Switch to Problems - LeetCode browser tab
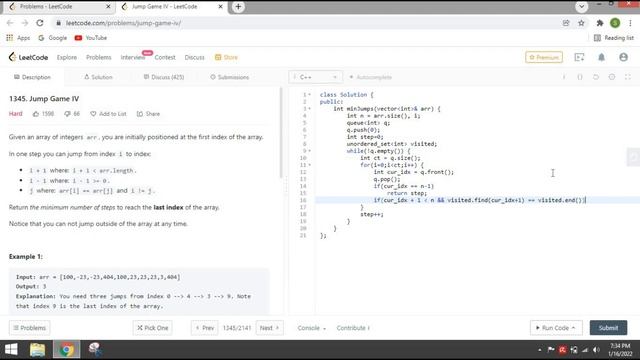This screenshot has width=640, height=360. [59, 7]
